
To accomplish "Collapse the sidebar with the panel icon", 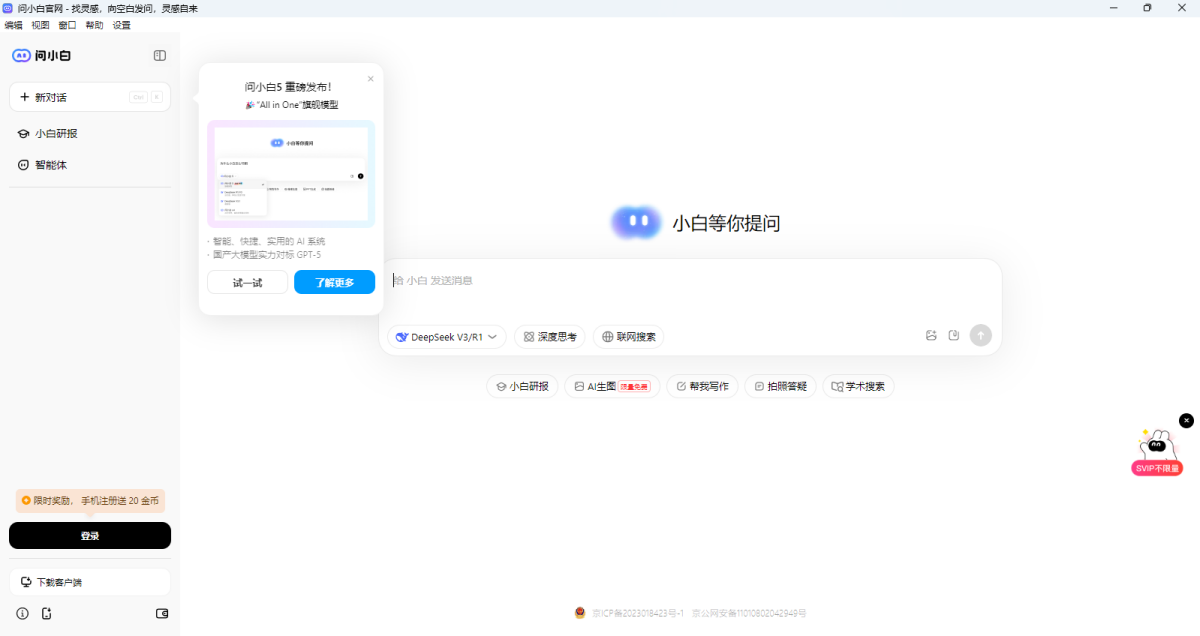I will click(159, 55).
